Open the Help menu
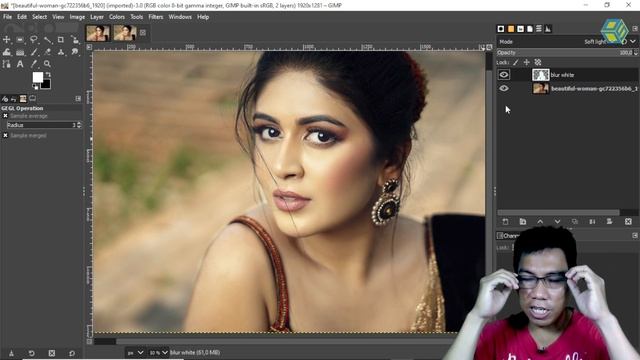The width and height of the screenshot is (640, 360). [203, 17]
